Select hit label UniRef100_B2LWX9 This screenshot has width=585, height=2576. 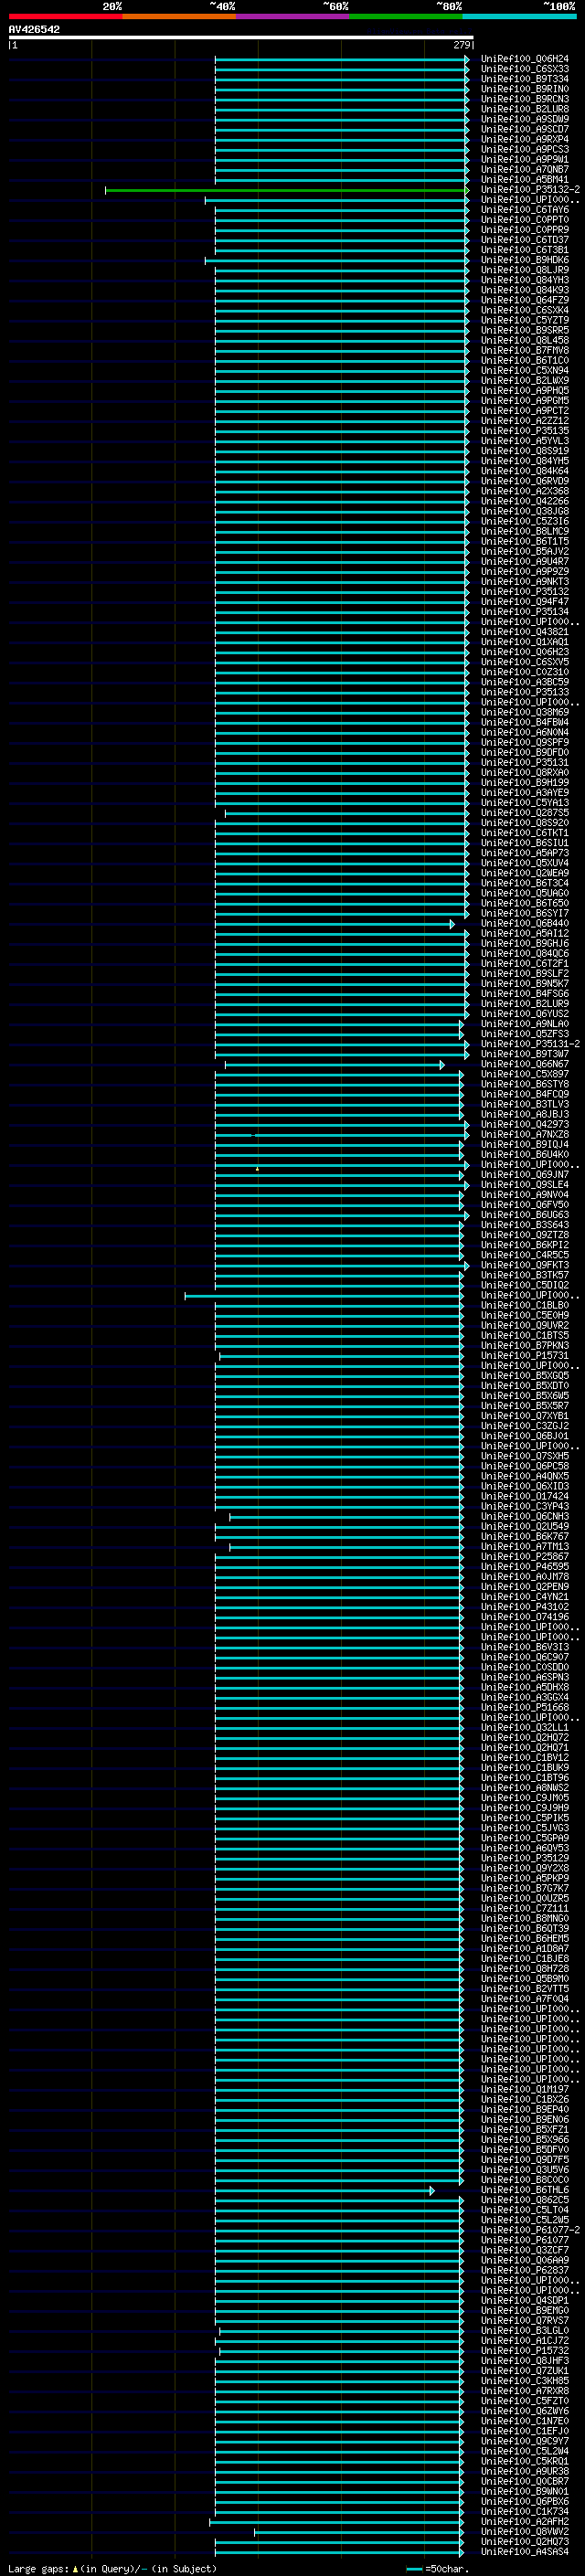[x=524, y=381]
